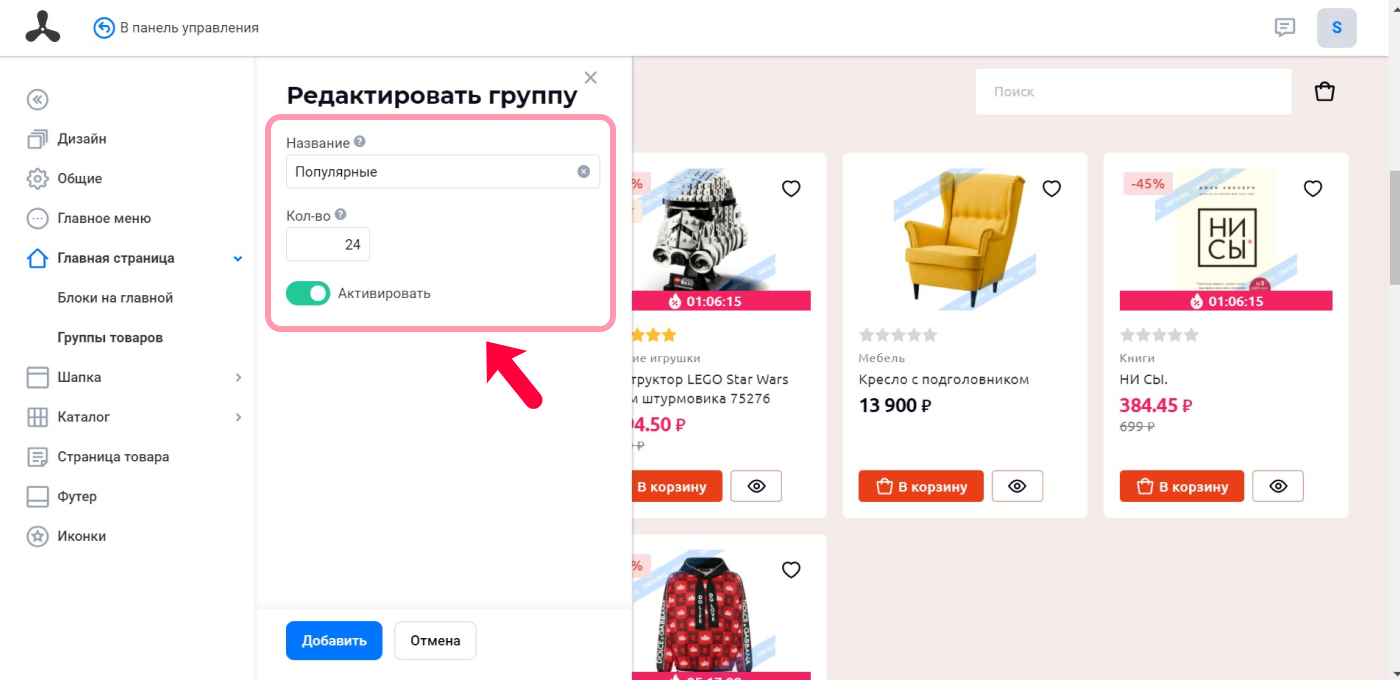Open the shopping bag cart icon
Viewport: 1400px width, 680px height.
1325,92
